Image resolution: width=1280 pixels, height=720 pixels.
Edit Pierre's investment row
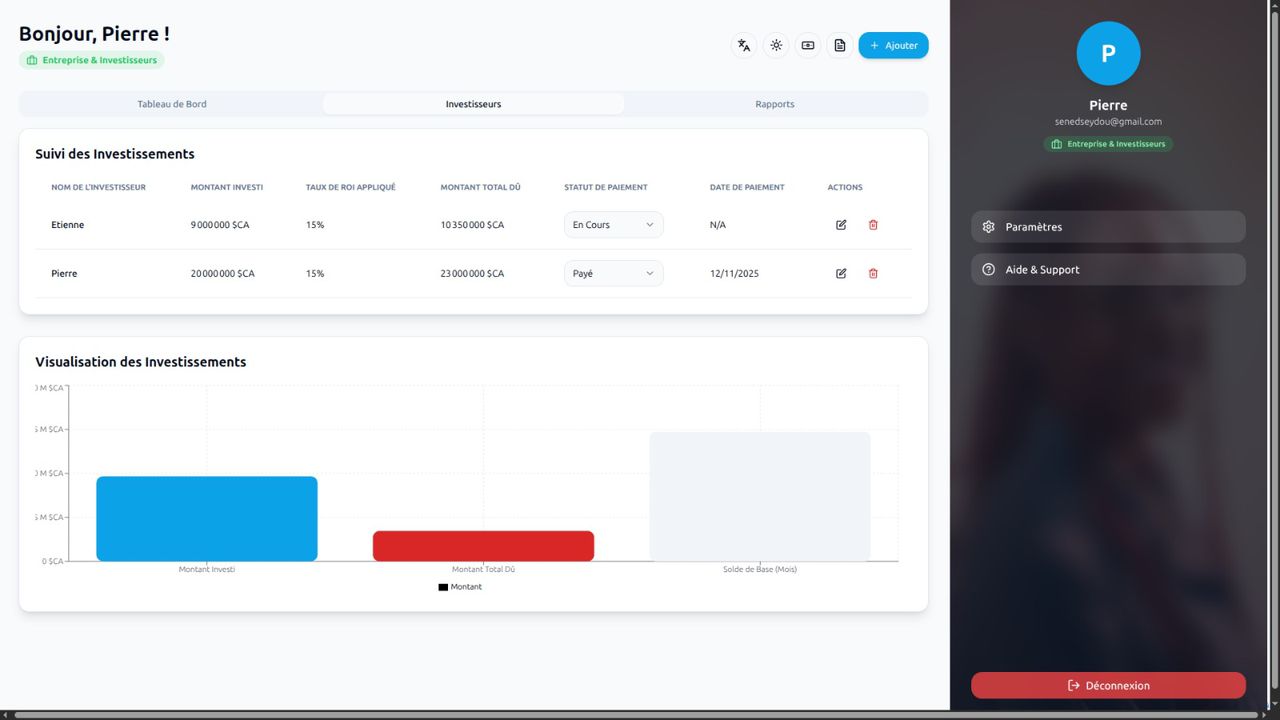pos(841,273)
